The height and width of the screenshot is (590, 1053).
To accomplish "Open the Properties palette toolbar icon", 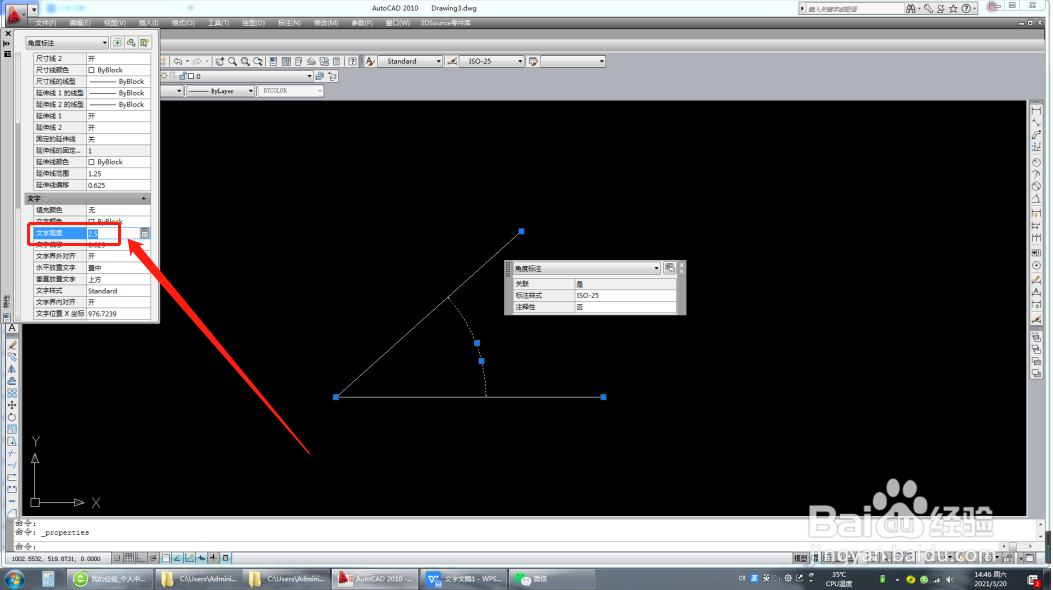I will (273, 61).
